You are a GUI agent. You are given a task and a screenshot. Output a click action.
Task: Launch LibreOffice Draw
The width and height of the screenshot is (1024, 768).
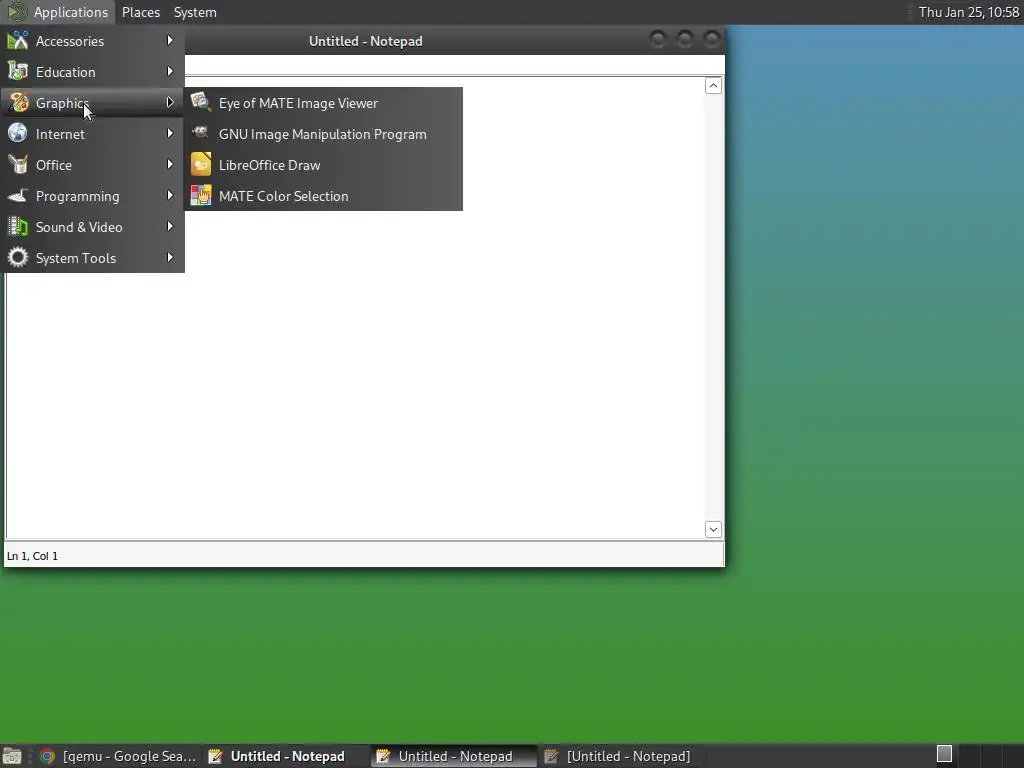[x=323, y=165]
